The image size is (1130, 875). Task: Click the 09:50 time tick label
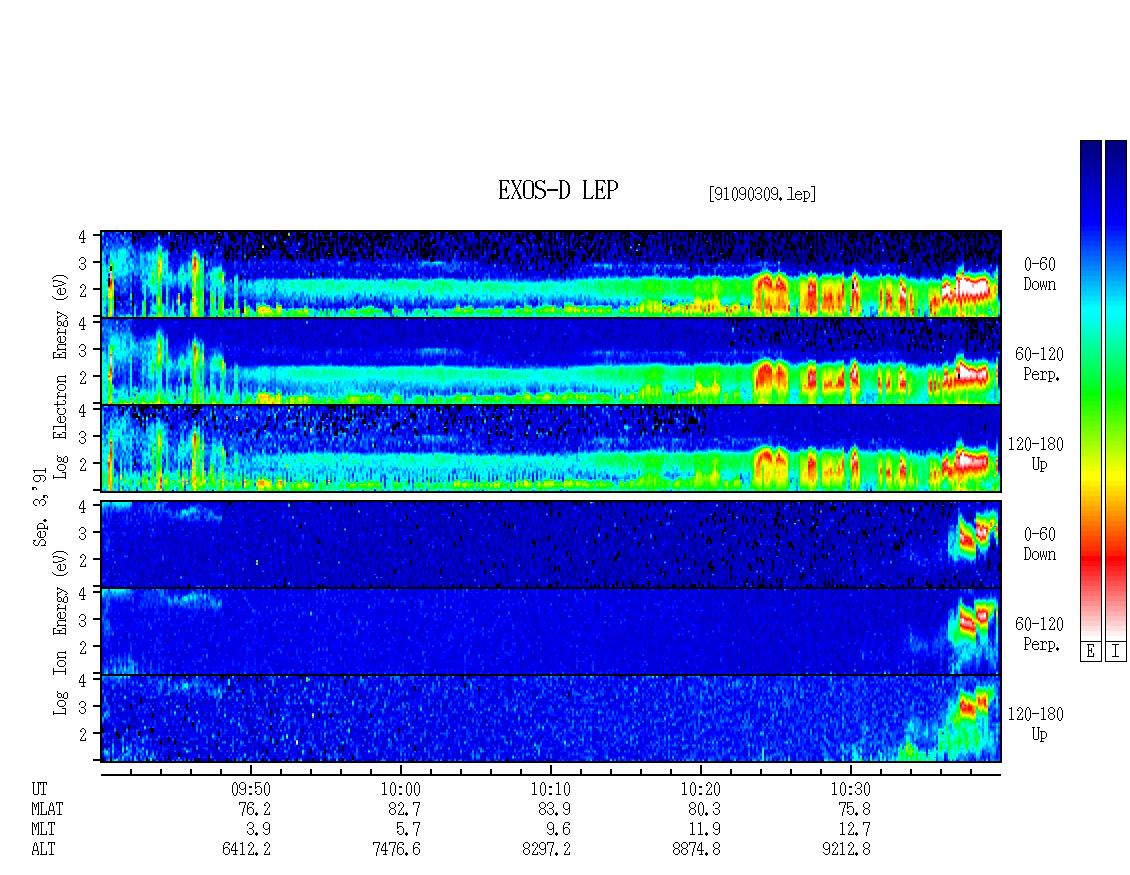point(251,789)
